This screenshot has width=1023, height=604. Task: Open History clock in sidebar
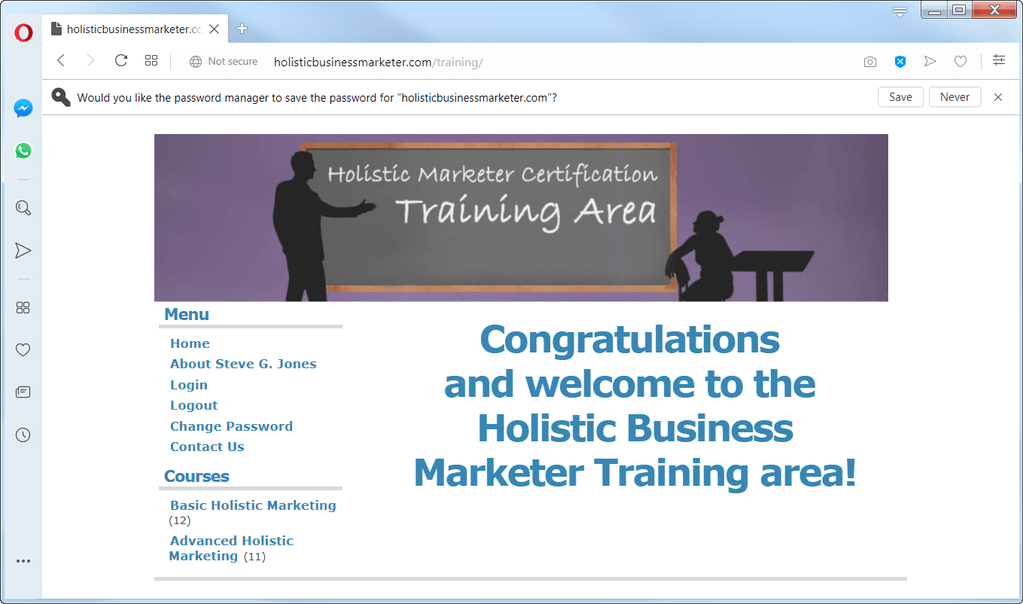pos(23,435)
